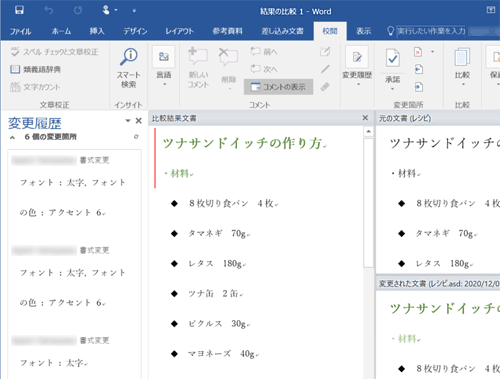Click the 実行したい作業を入力 search box
The width and height of the screenshot is (500, 379).
pos(431,31)
